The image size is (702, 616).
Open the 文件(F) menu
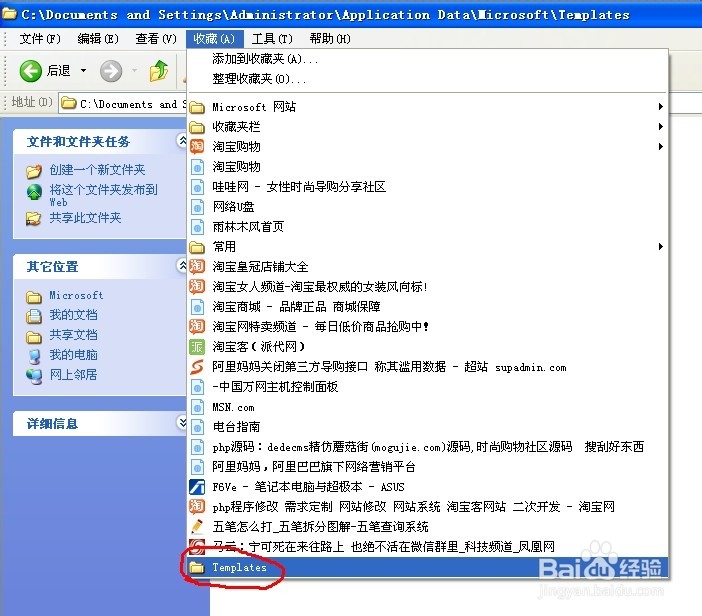click(x=39, y=39)
